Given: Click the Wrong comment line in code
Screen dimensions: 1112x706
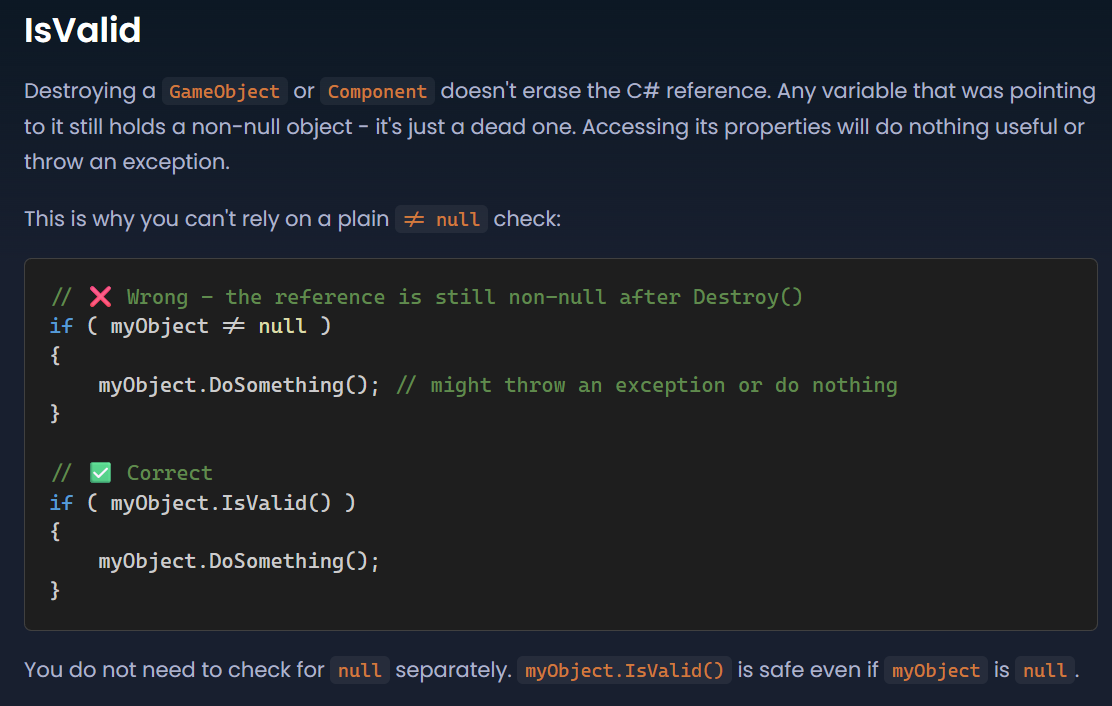Looking at the screenshot, I should point(426,296).
